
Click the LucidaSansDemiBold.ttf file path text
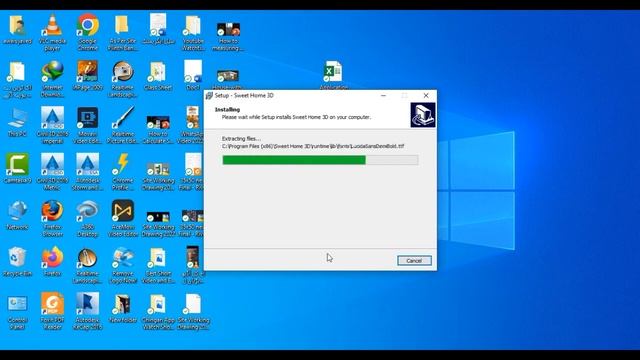click(313, 146)
